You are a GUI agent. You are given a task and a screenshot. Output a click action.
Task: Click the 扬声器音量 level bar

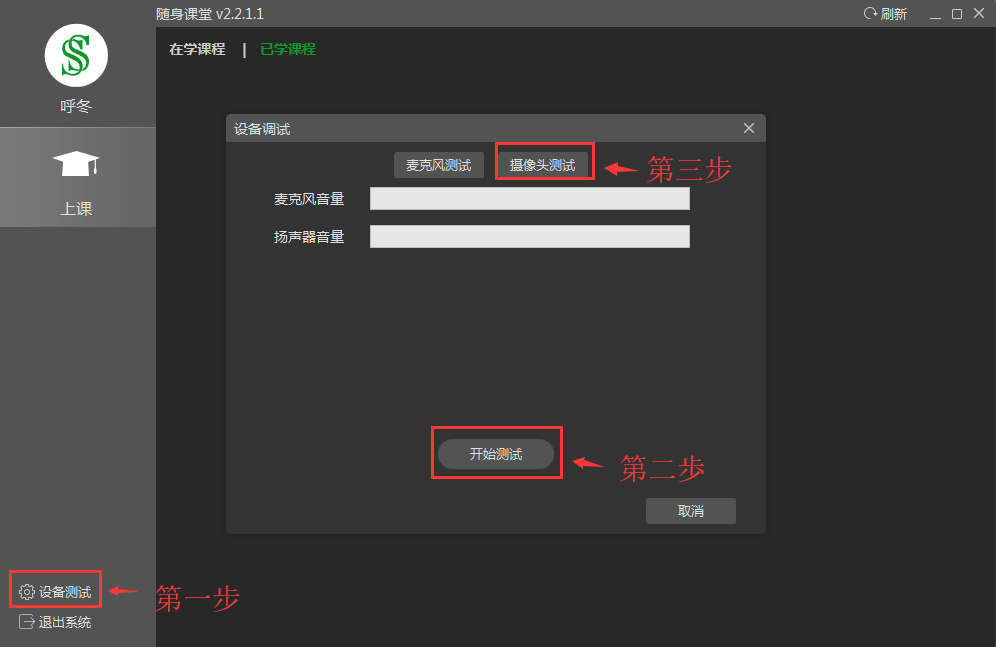(529, 236)
